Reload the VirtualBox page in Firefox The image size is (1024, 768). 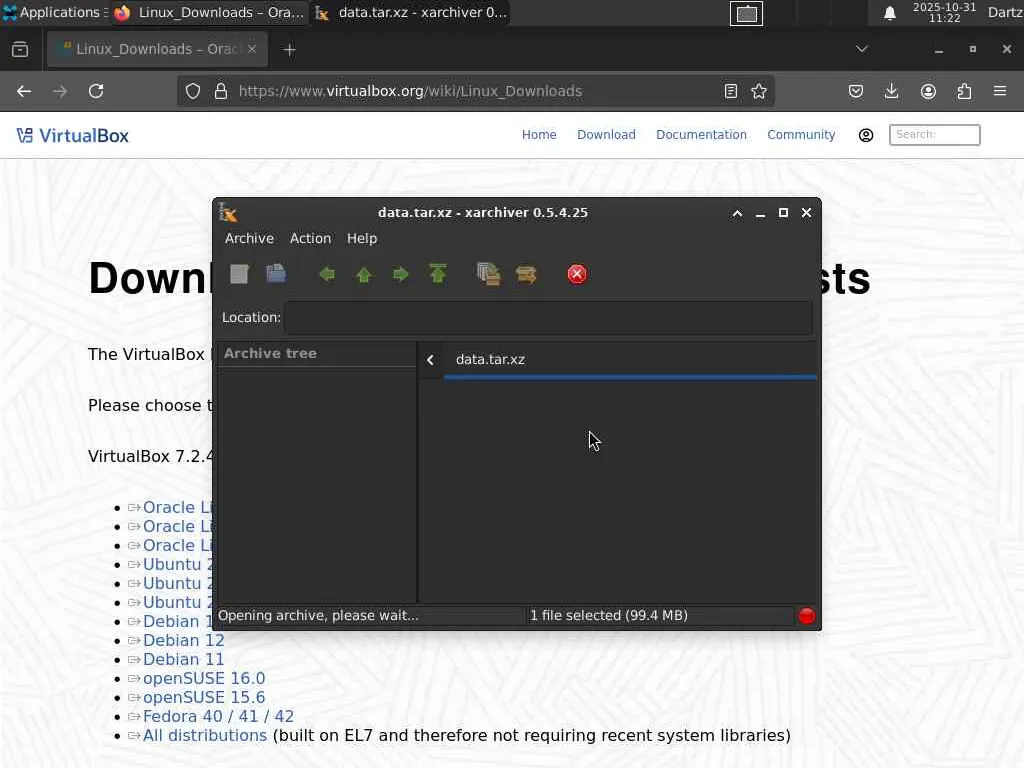[x=96, y=91]
